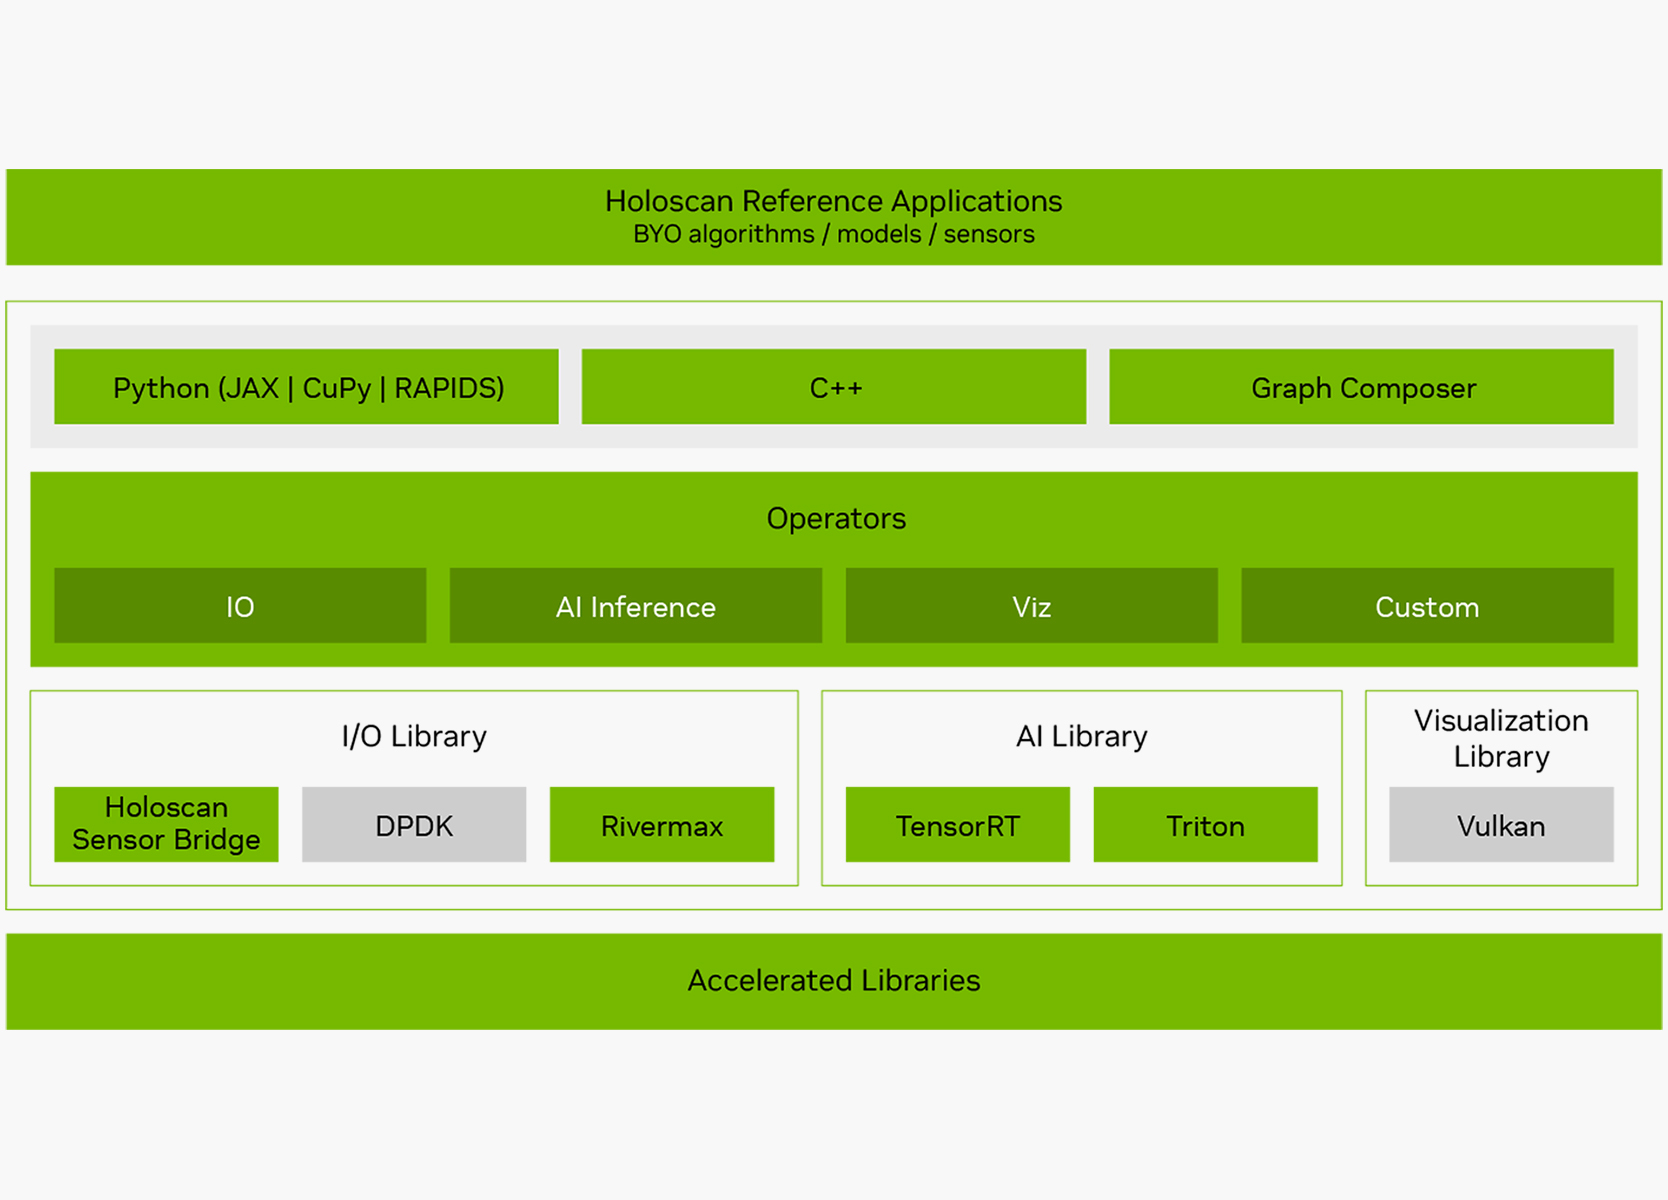Select the C++ language box
This screenshot has height=1200, width=1668.
tap(833, 387)
